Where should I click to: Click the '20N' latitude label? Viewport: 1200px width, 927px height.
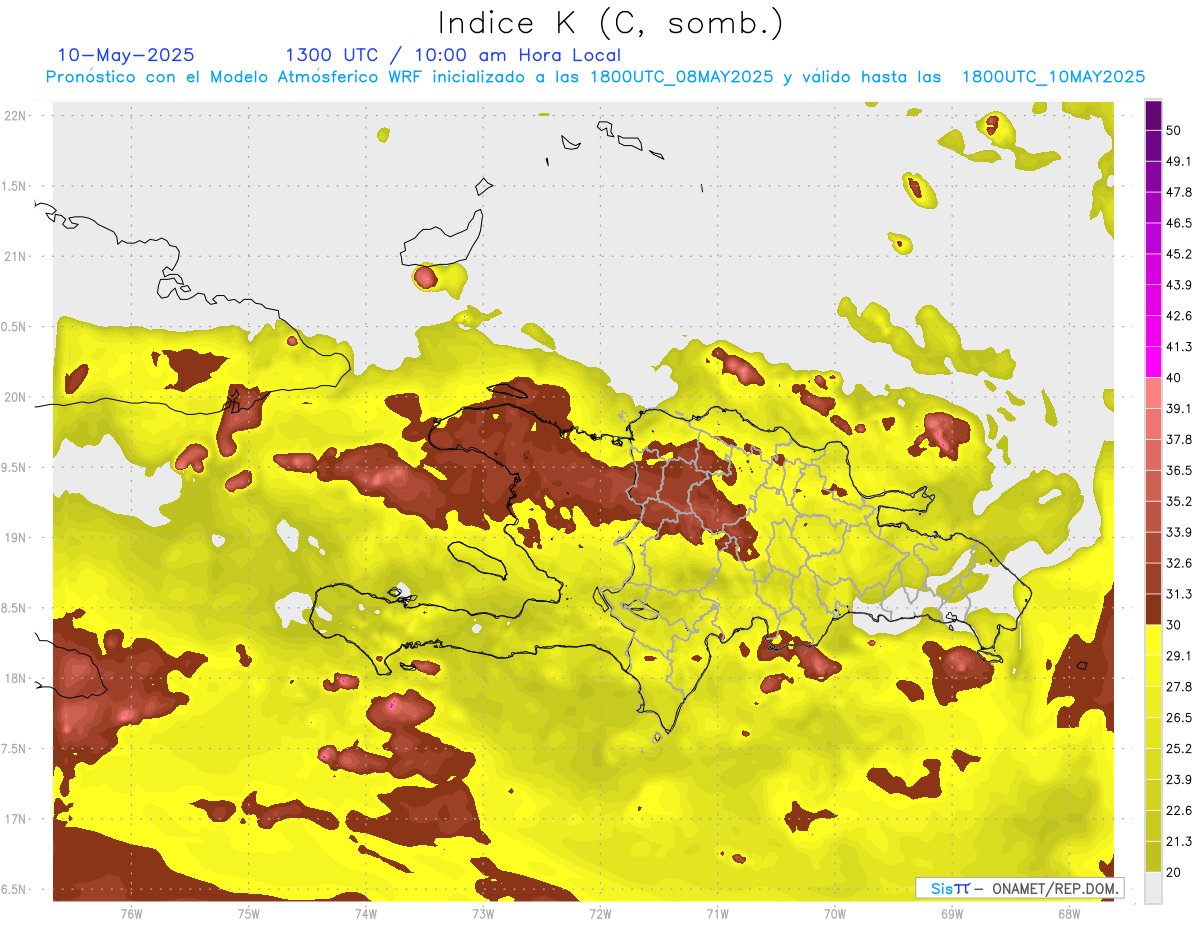coord(16,397)
